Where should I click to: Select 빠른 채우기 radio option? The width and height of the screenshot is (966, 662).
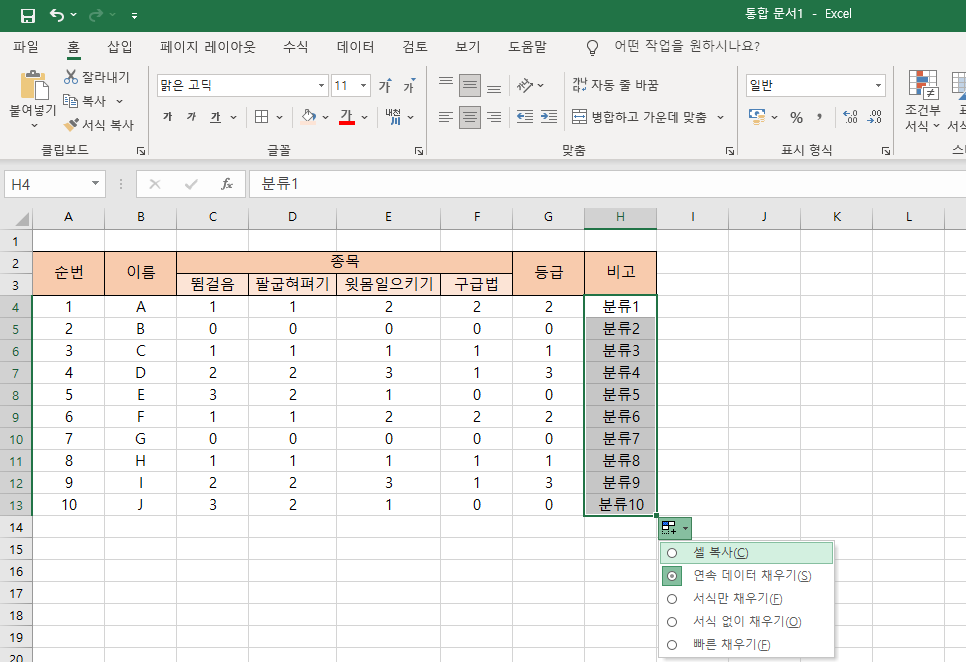[672, 645]
